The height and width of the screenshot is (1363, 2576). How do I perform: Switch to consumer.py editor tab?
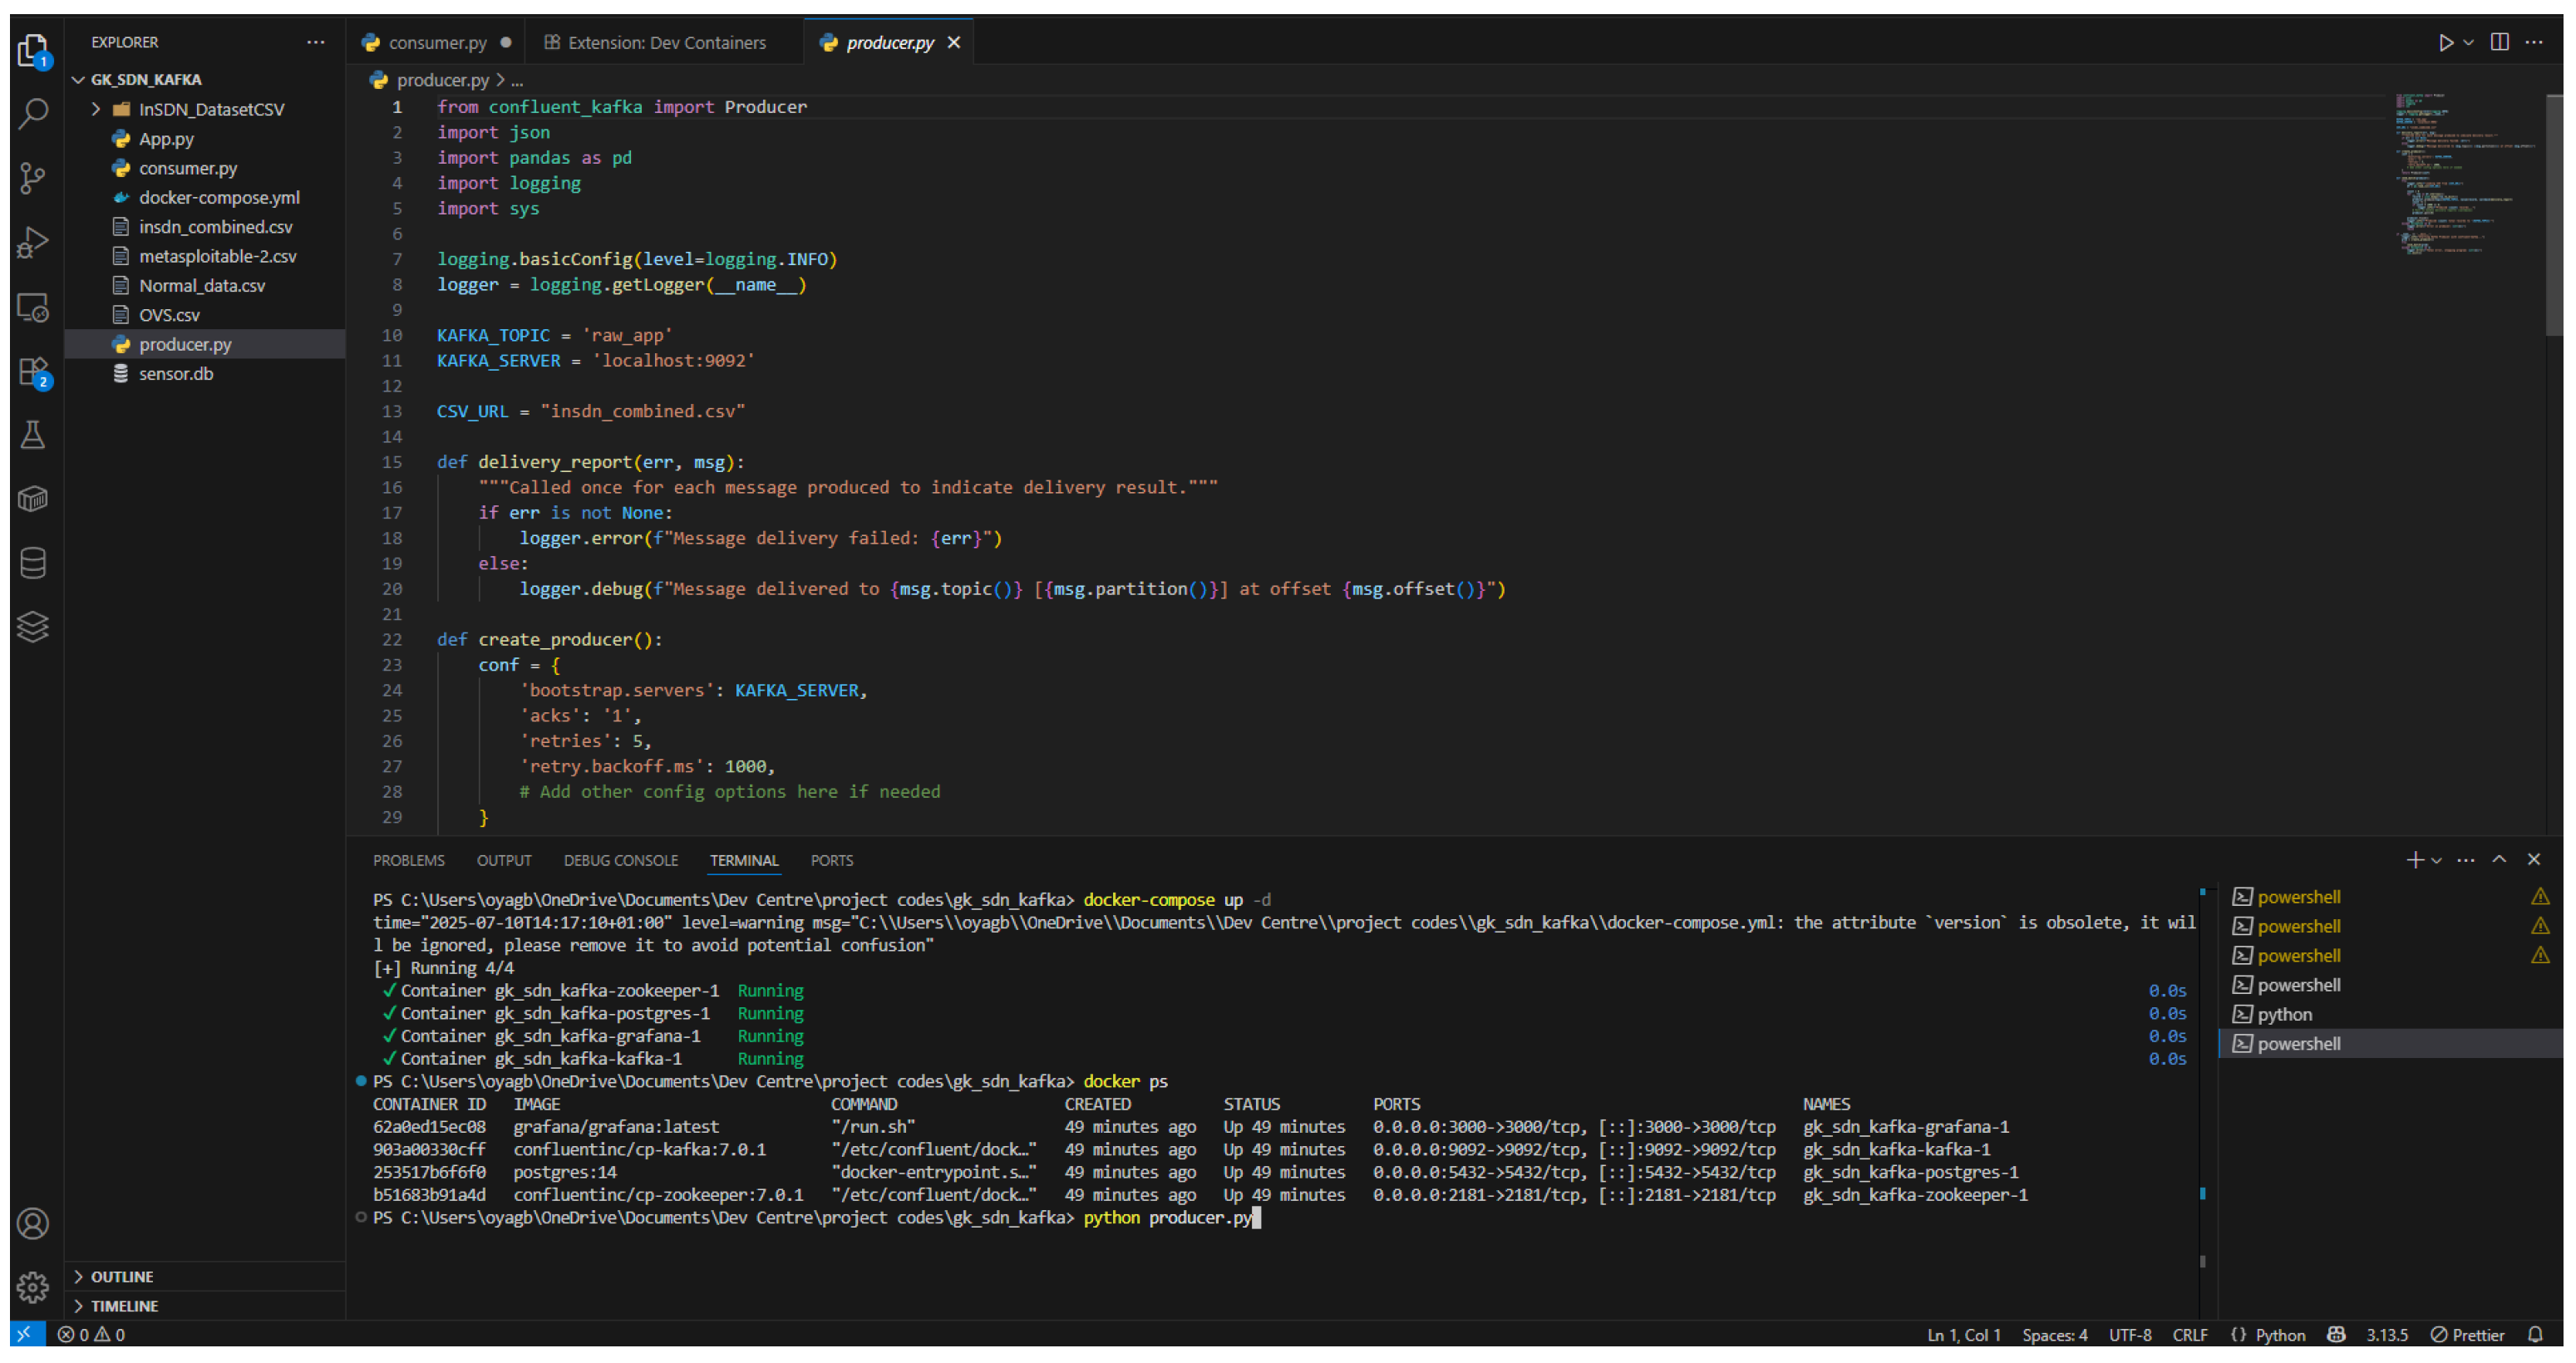pos(437,42)
